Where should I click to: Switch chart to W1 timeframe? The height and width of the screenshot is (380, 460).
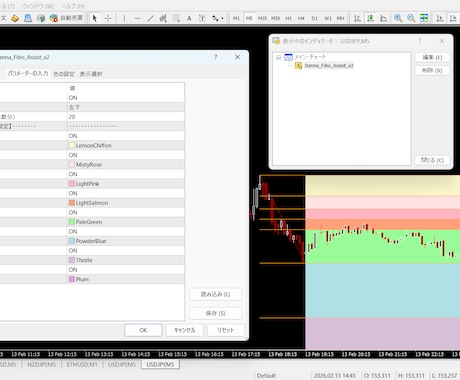[328, 18]
